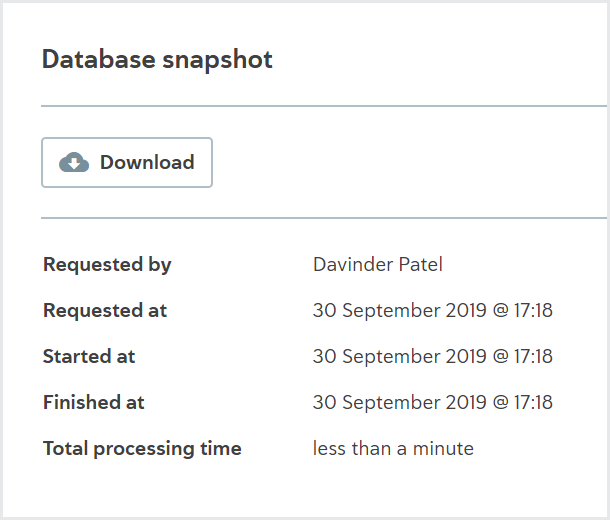Click '2019' in the Started at row
Screen dimensions: 610x520
pos(466,356)
